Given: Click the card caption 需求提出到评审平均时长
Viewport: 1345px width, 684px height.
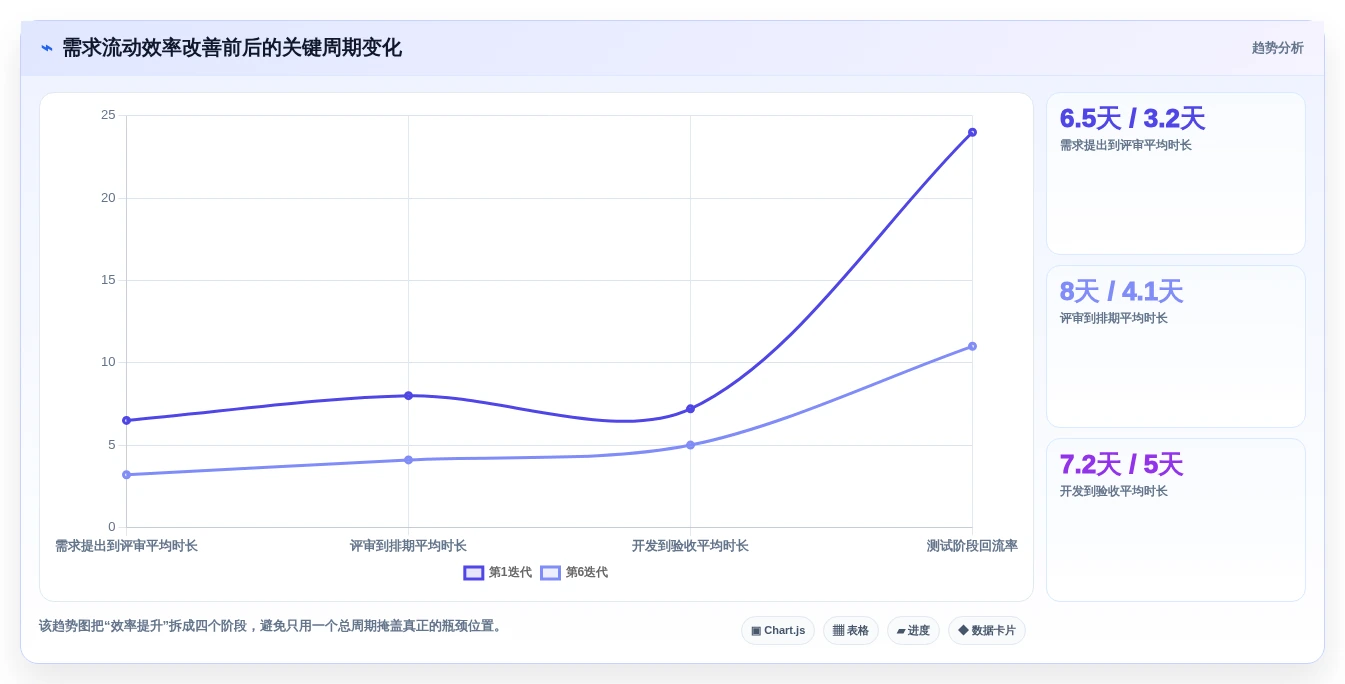Looking at the screenshot, I should click(x=1126, y=145).
